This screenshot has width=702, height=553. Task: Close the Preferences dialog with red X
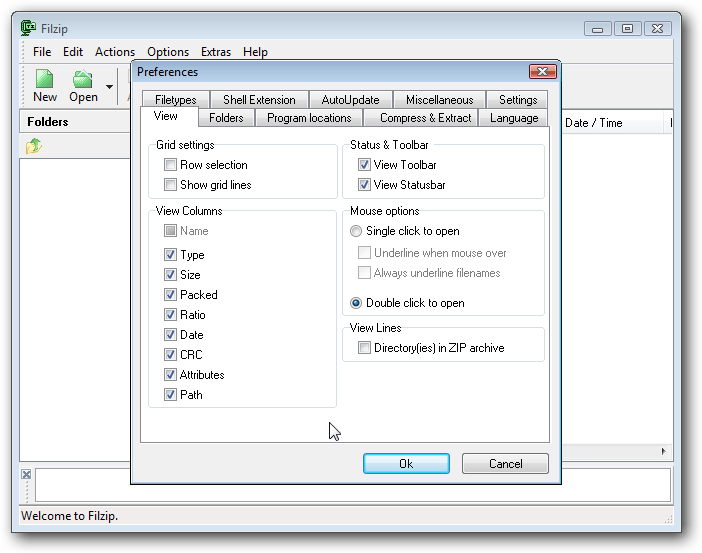click(x=543, y=72)
